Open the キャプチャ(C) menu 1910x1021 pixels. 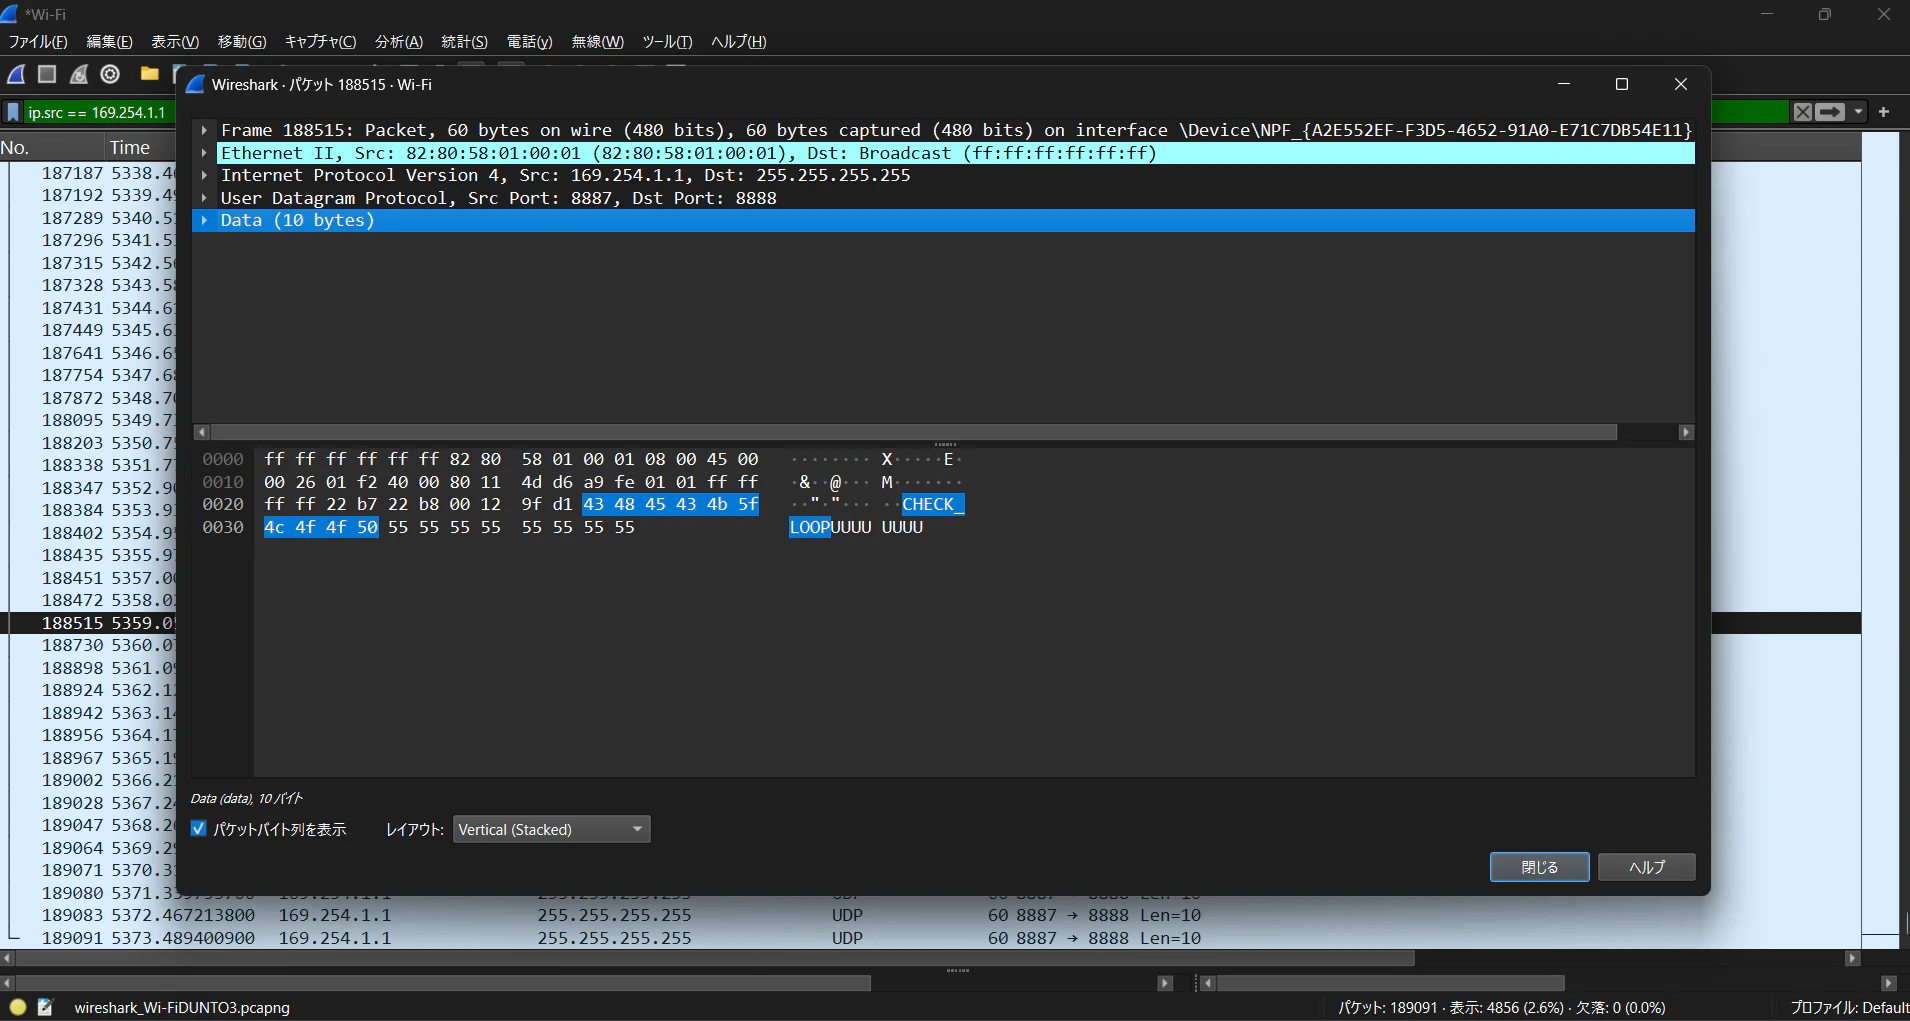tap(320, 42)
